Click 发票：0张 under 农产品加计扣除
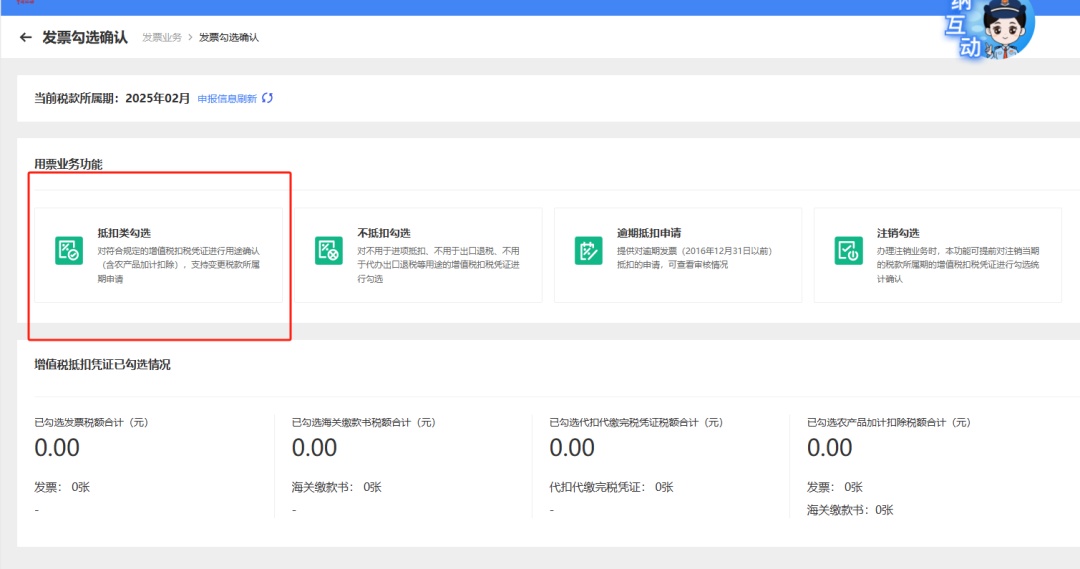The width and height of the screenshot is (1080, 569). 835,487
